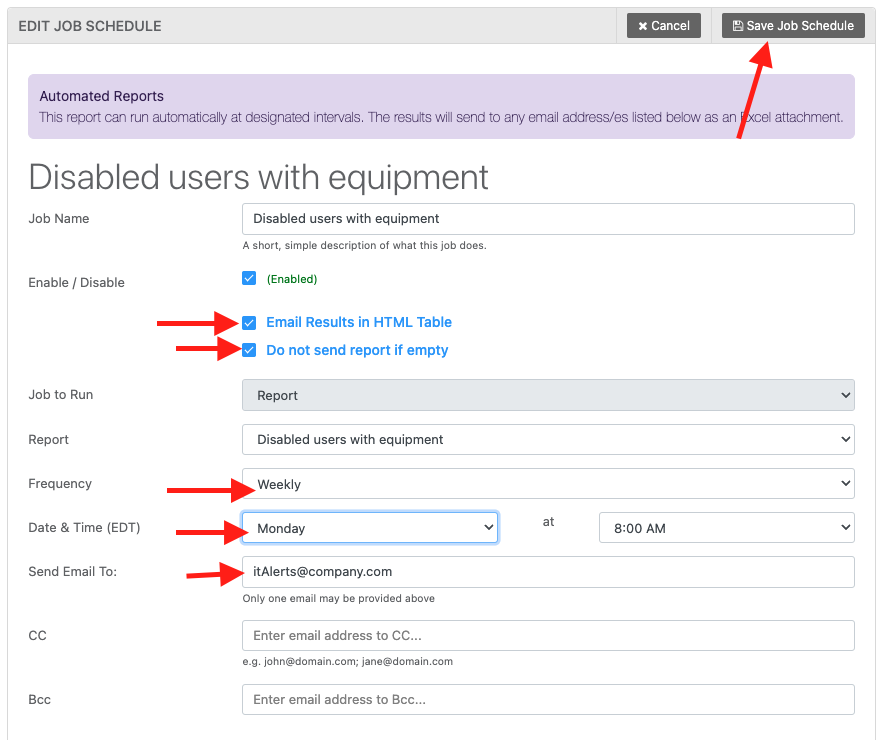
Task: Uncheck the Enabled checkbox
Action: coord(249,278)
